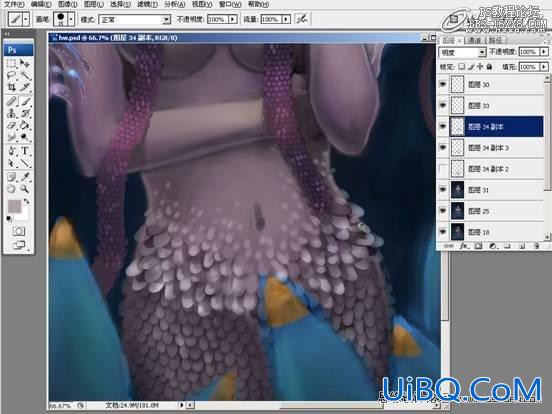Select the Paint Bucket tool

[x=24, y=125]
